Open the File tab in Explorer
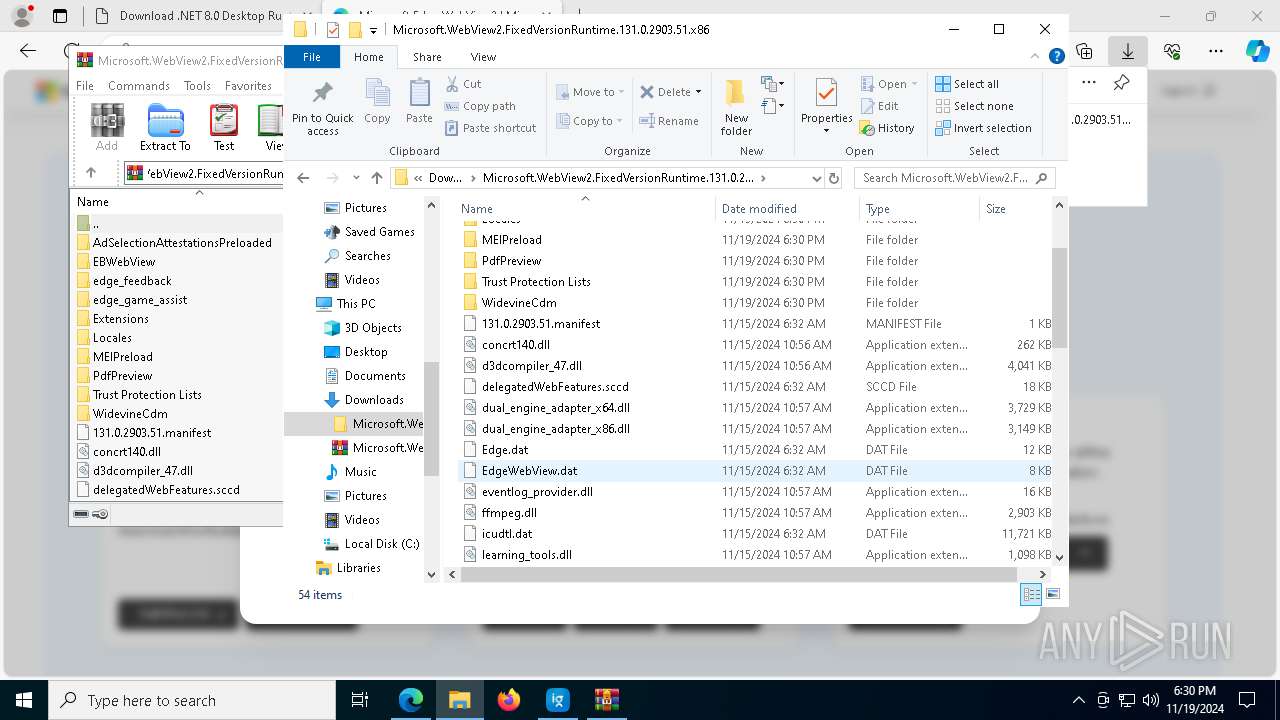The height and width of the screenshot is (720, 1280). (x=312, y=57)
